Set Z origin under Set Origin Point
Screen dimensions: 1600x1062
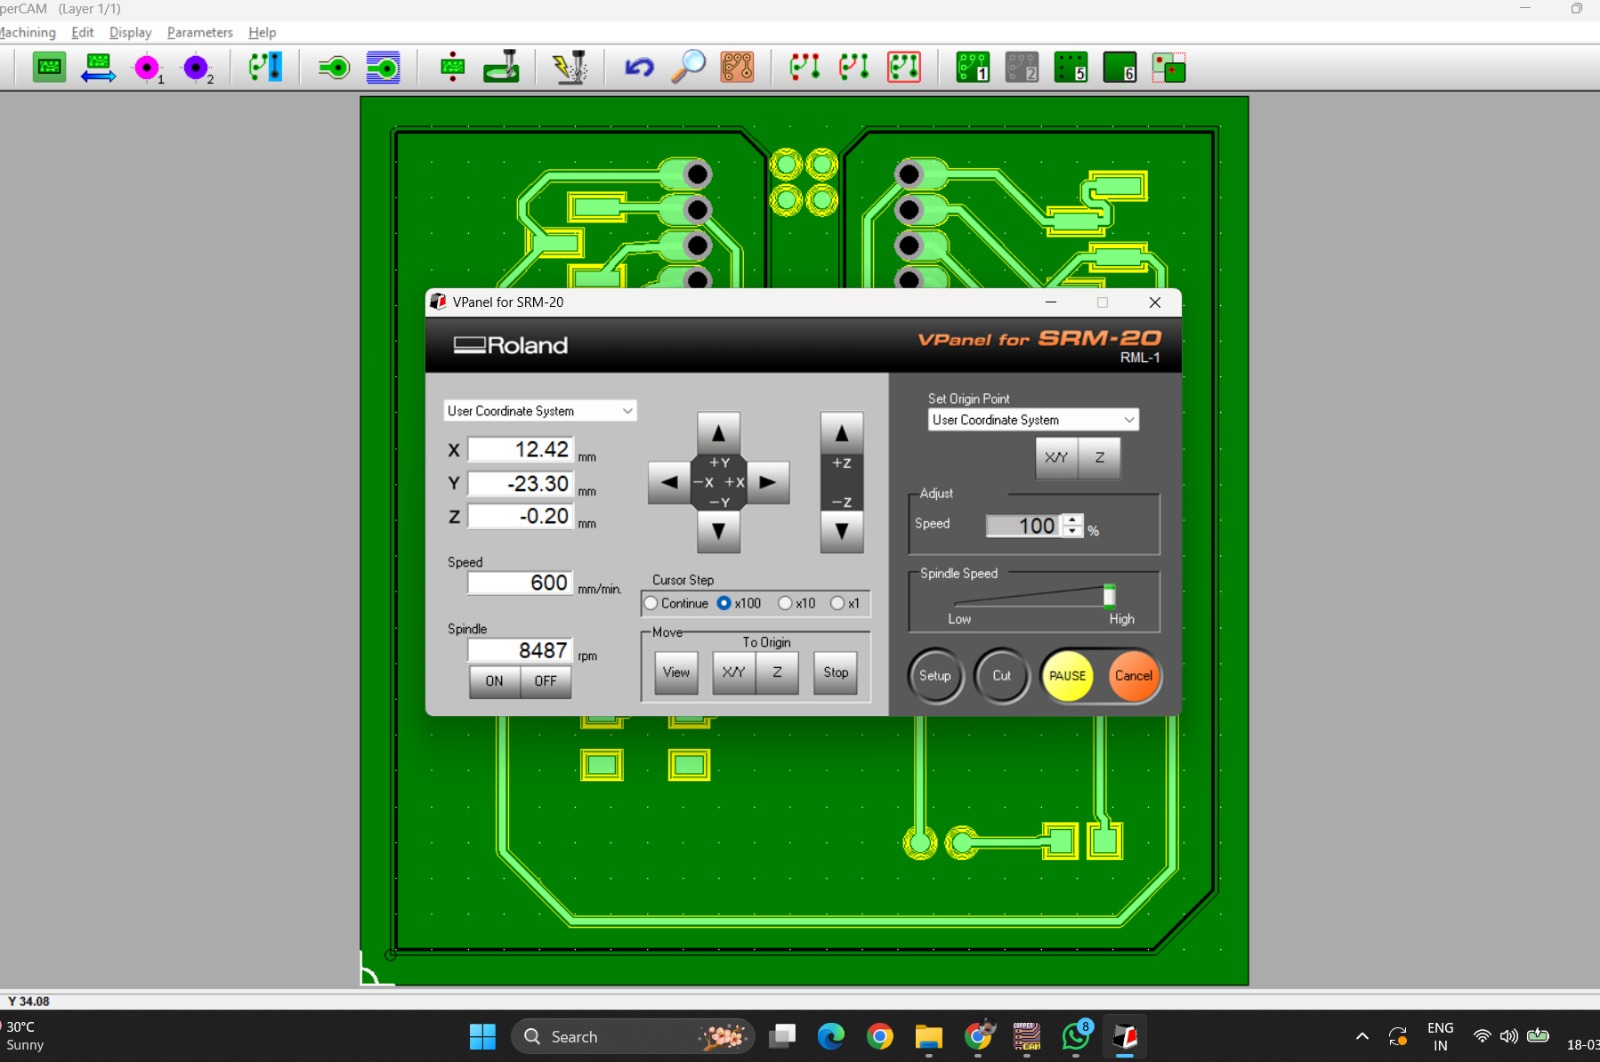coord(1100,458)
